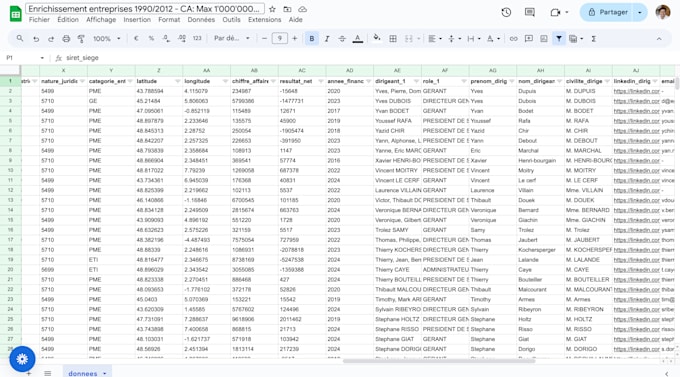680x377 pixels.
Task: Open text wrapping dropdown
Action: [474, 39]
